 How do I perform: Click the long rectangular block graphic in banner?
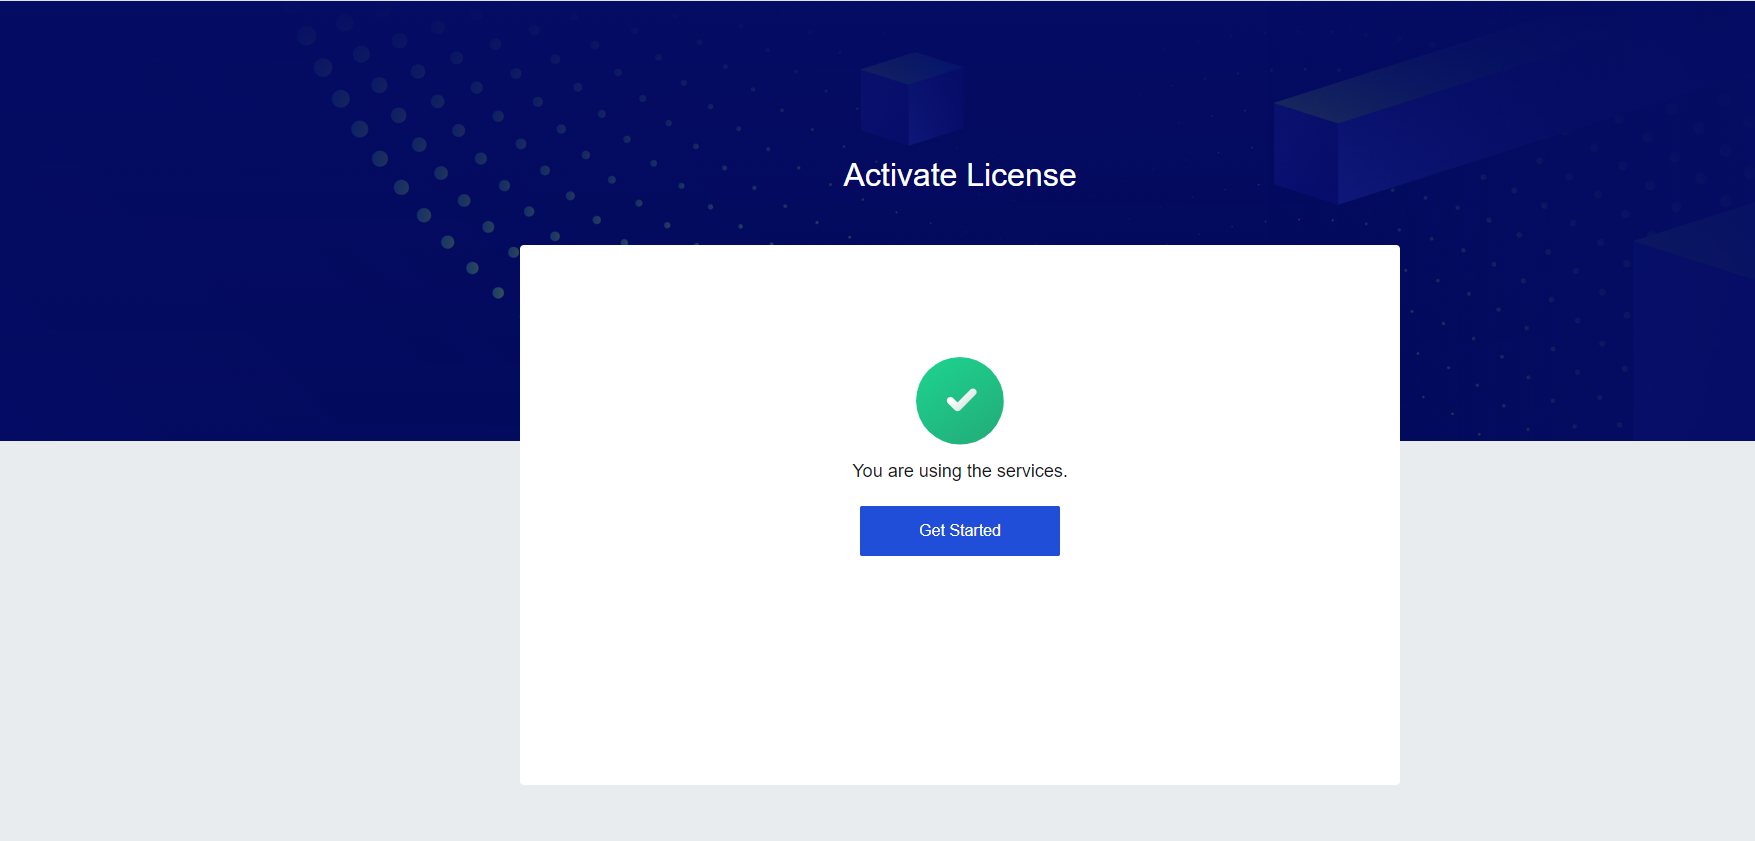pos(1420,120)
